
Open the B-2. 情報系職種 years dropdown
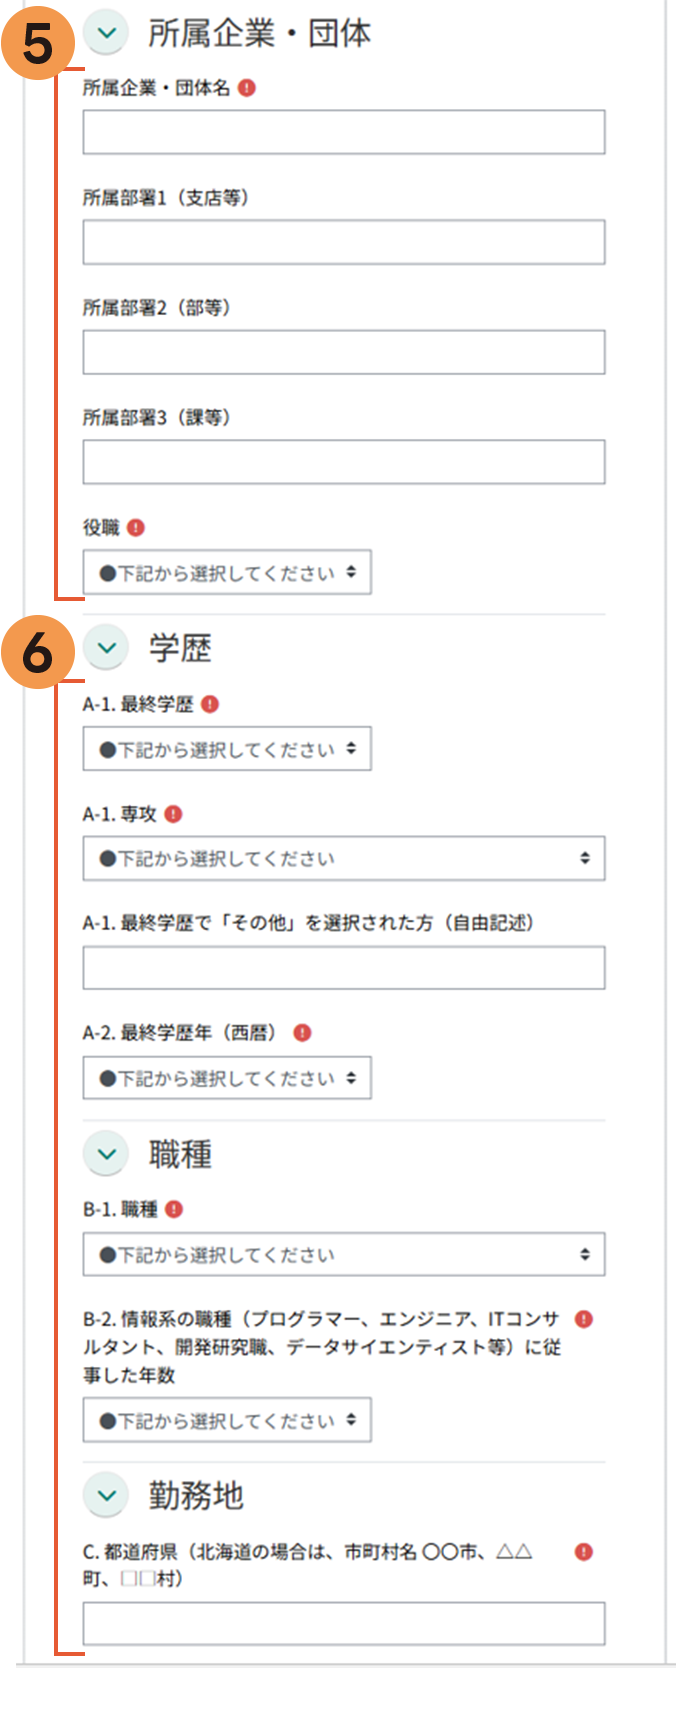227,1420
